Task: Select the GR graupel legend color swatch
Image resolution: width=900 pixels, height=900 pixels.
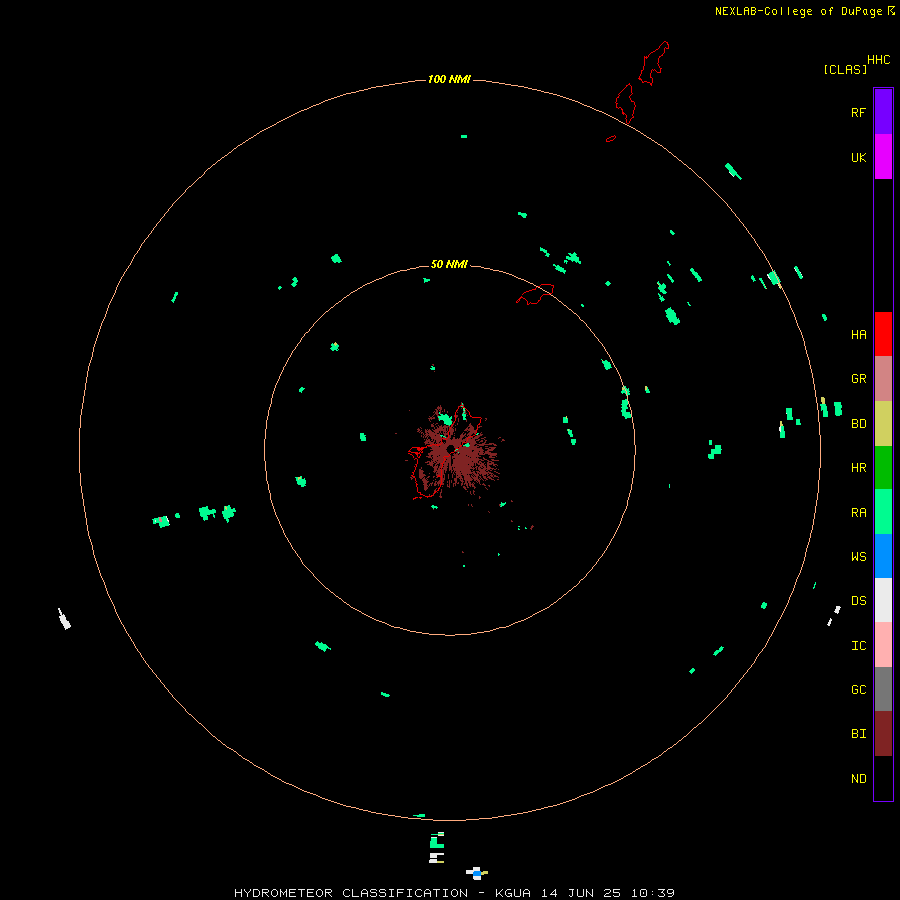Action: [x=883, y=379]
